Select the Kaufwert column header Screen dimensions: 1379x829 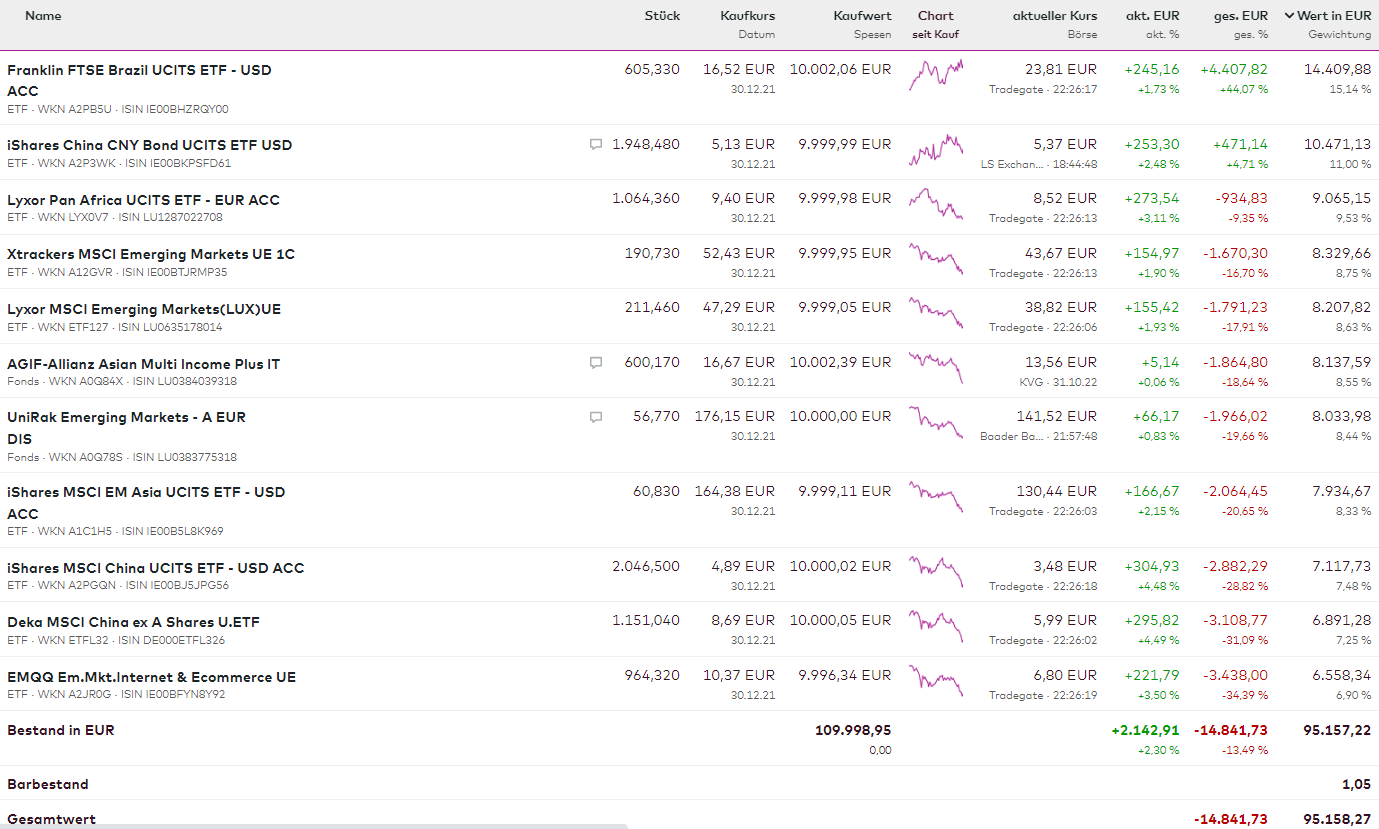(x=862, y=16)
